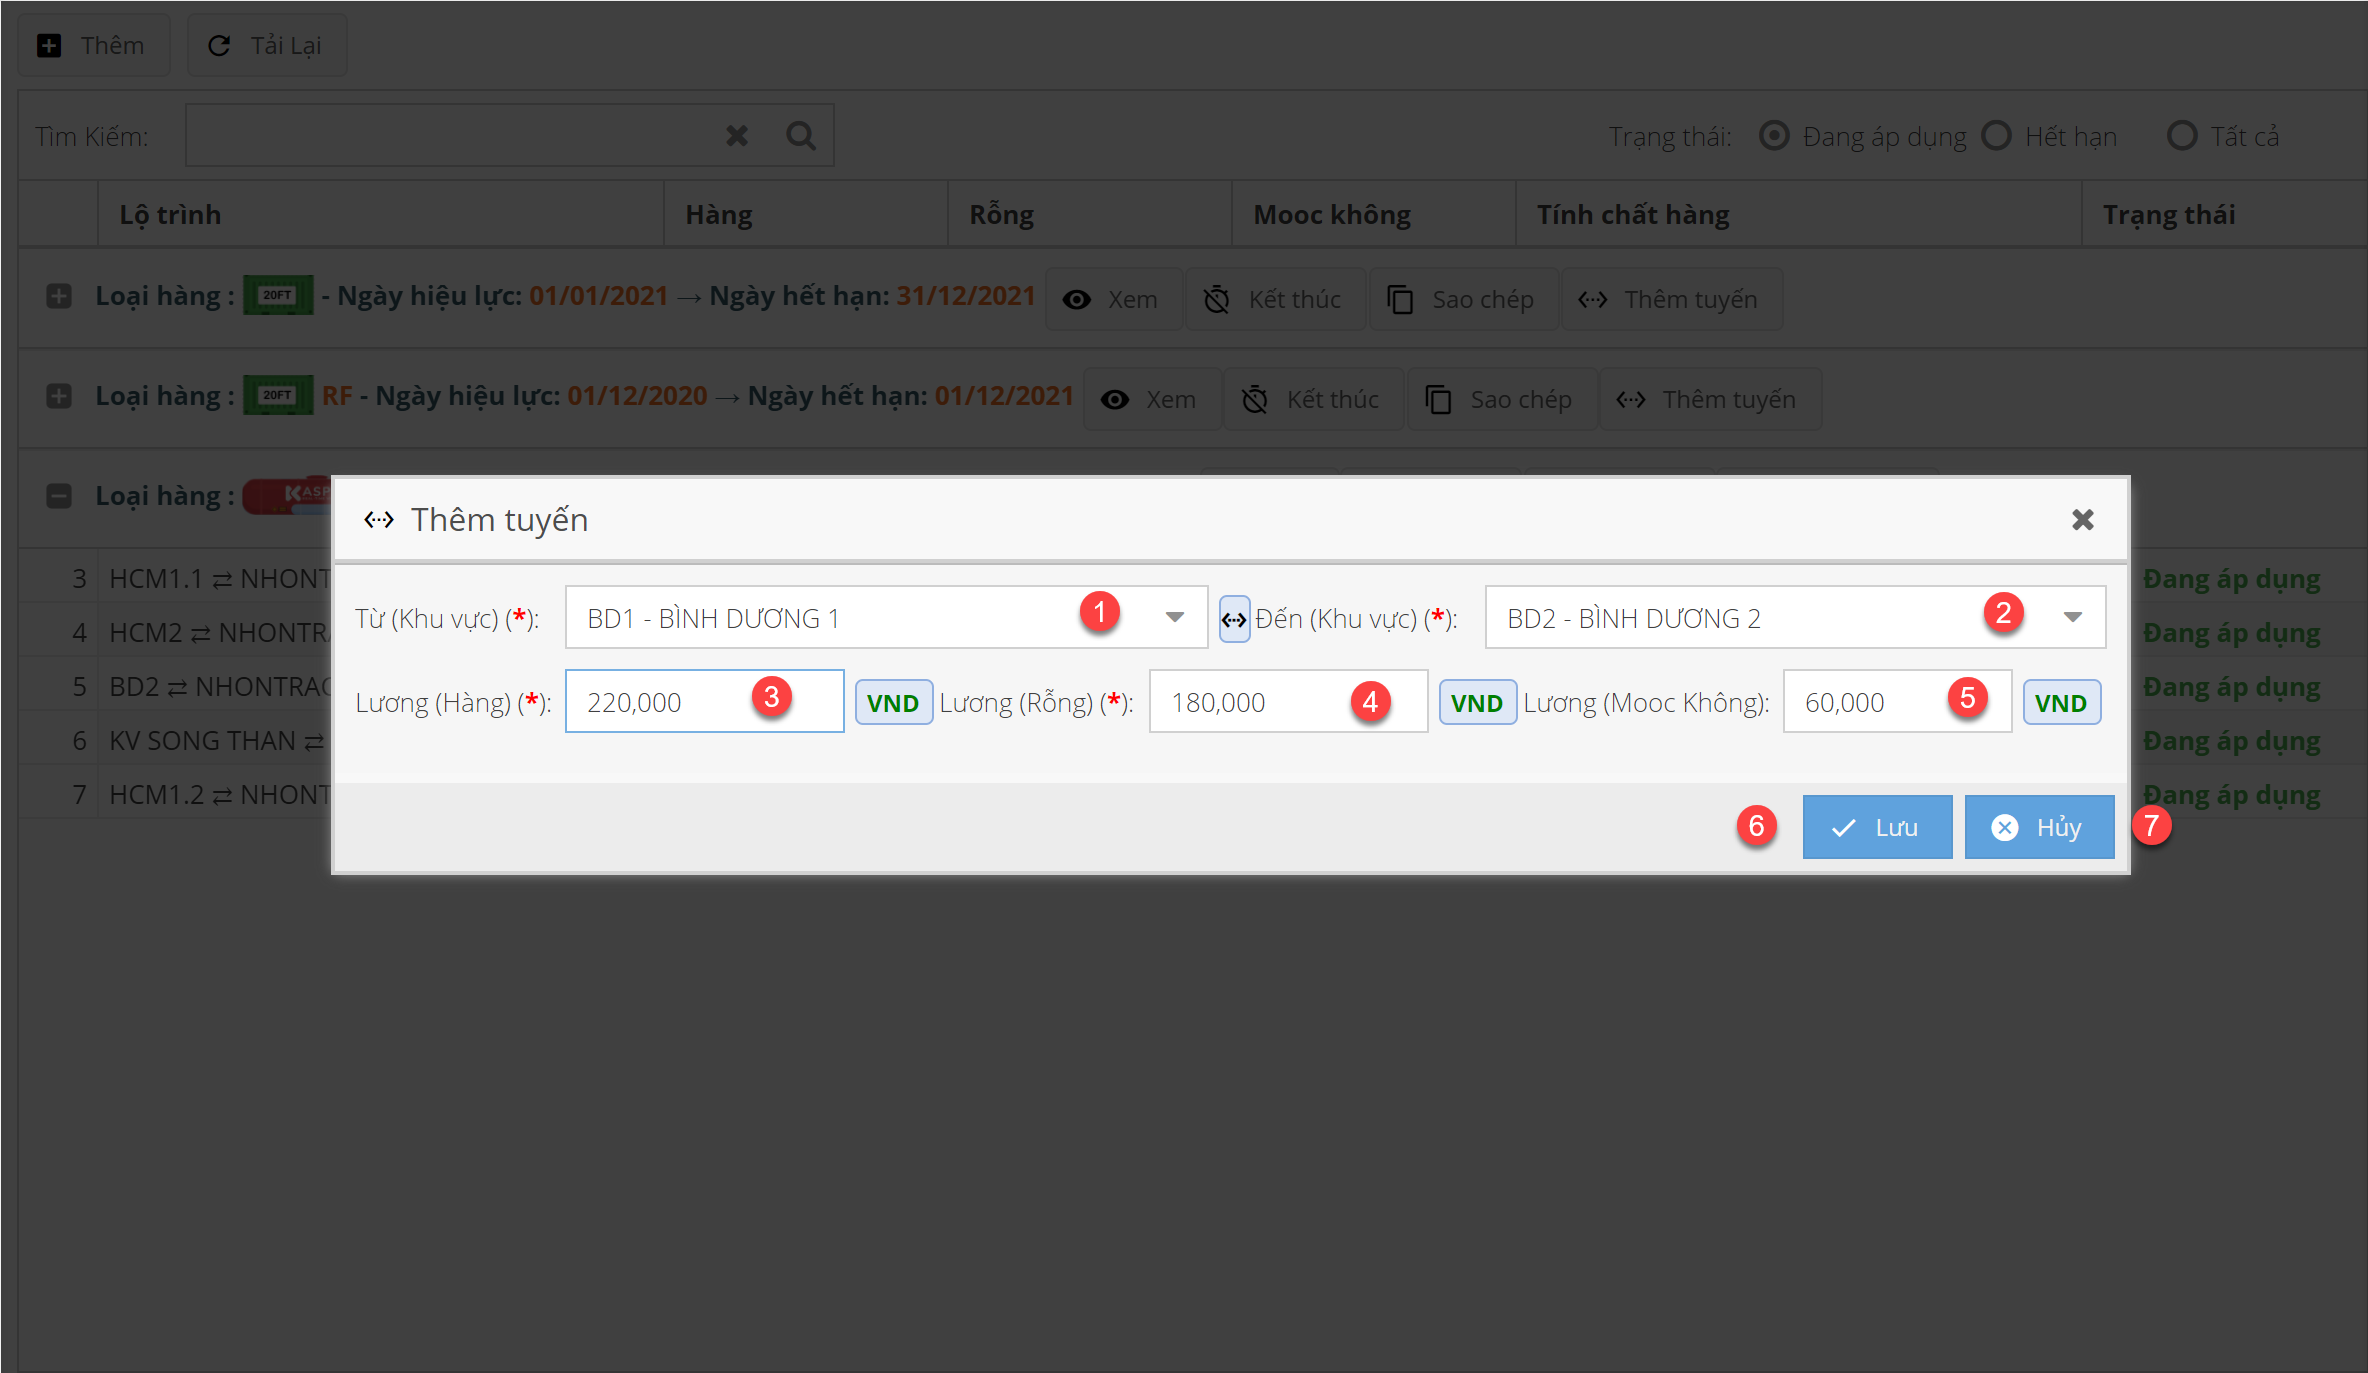Select the Đang áp dụng radio button
This screenshot has height=1373, width=2368.
[1774, 136]
